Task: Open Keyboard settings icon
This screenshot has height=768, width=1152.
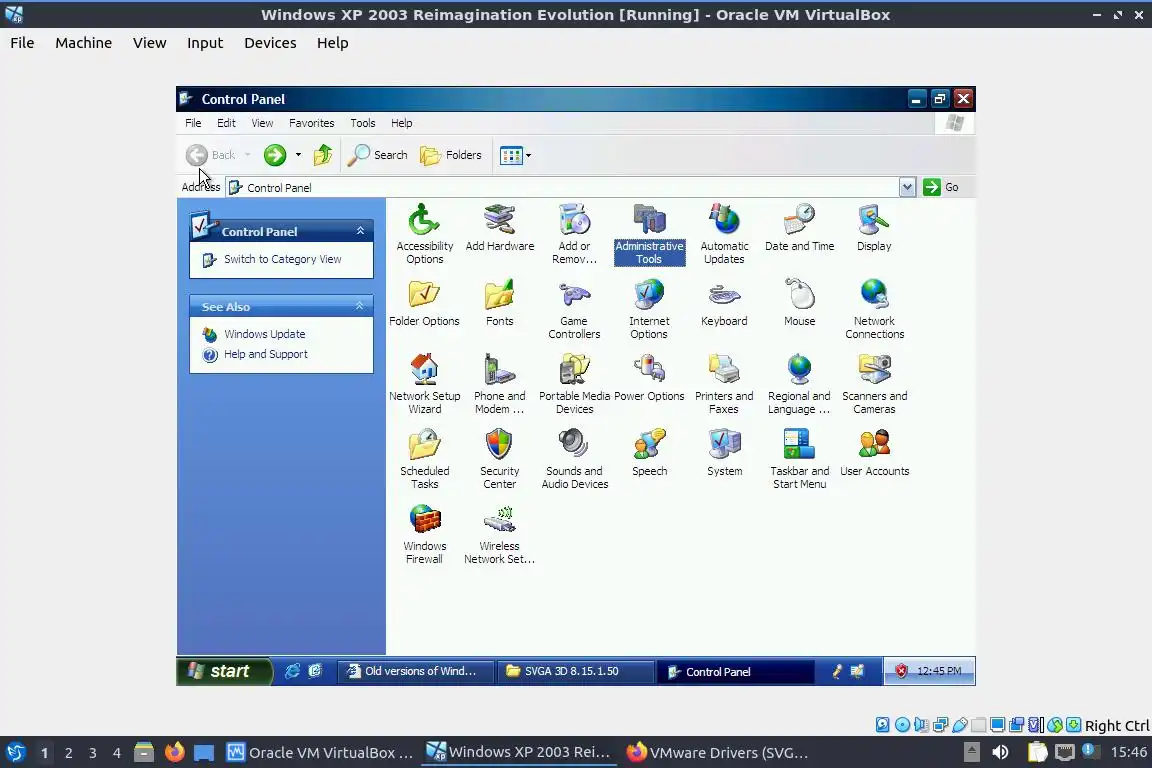Action: tap(724, 303)
